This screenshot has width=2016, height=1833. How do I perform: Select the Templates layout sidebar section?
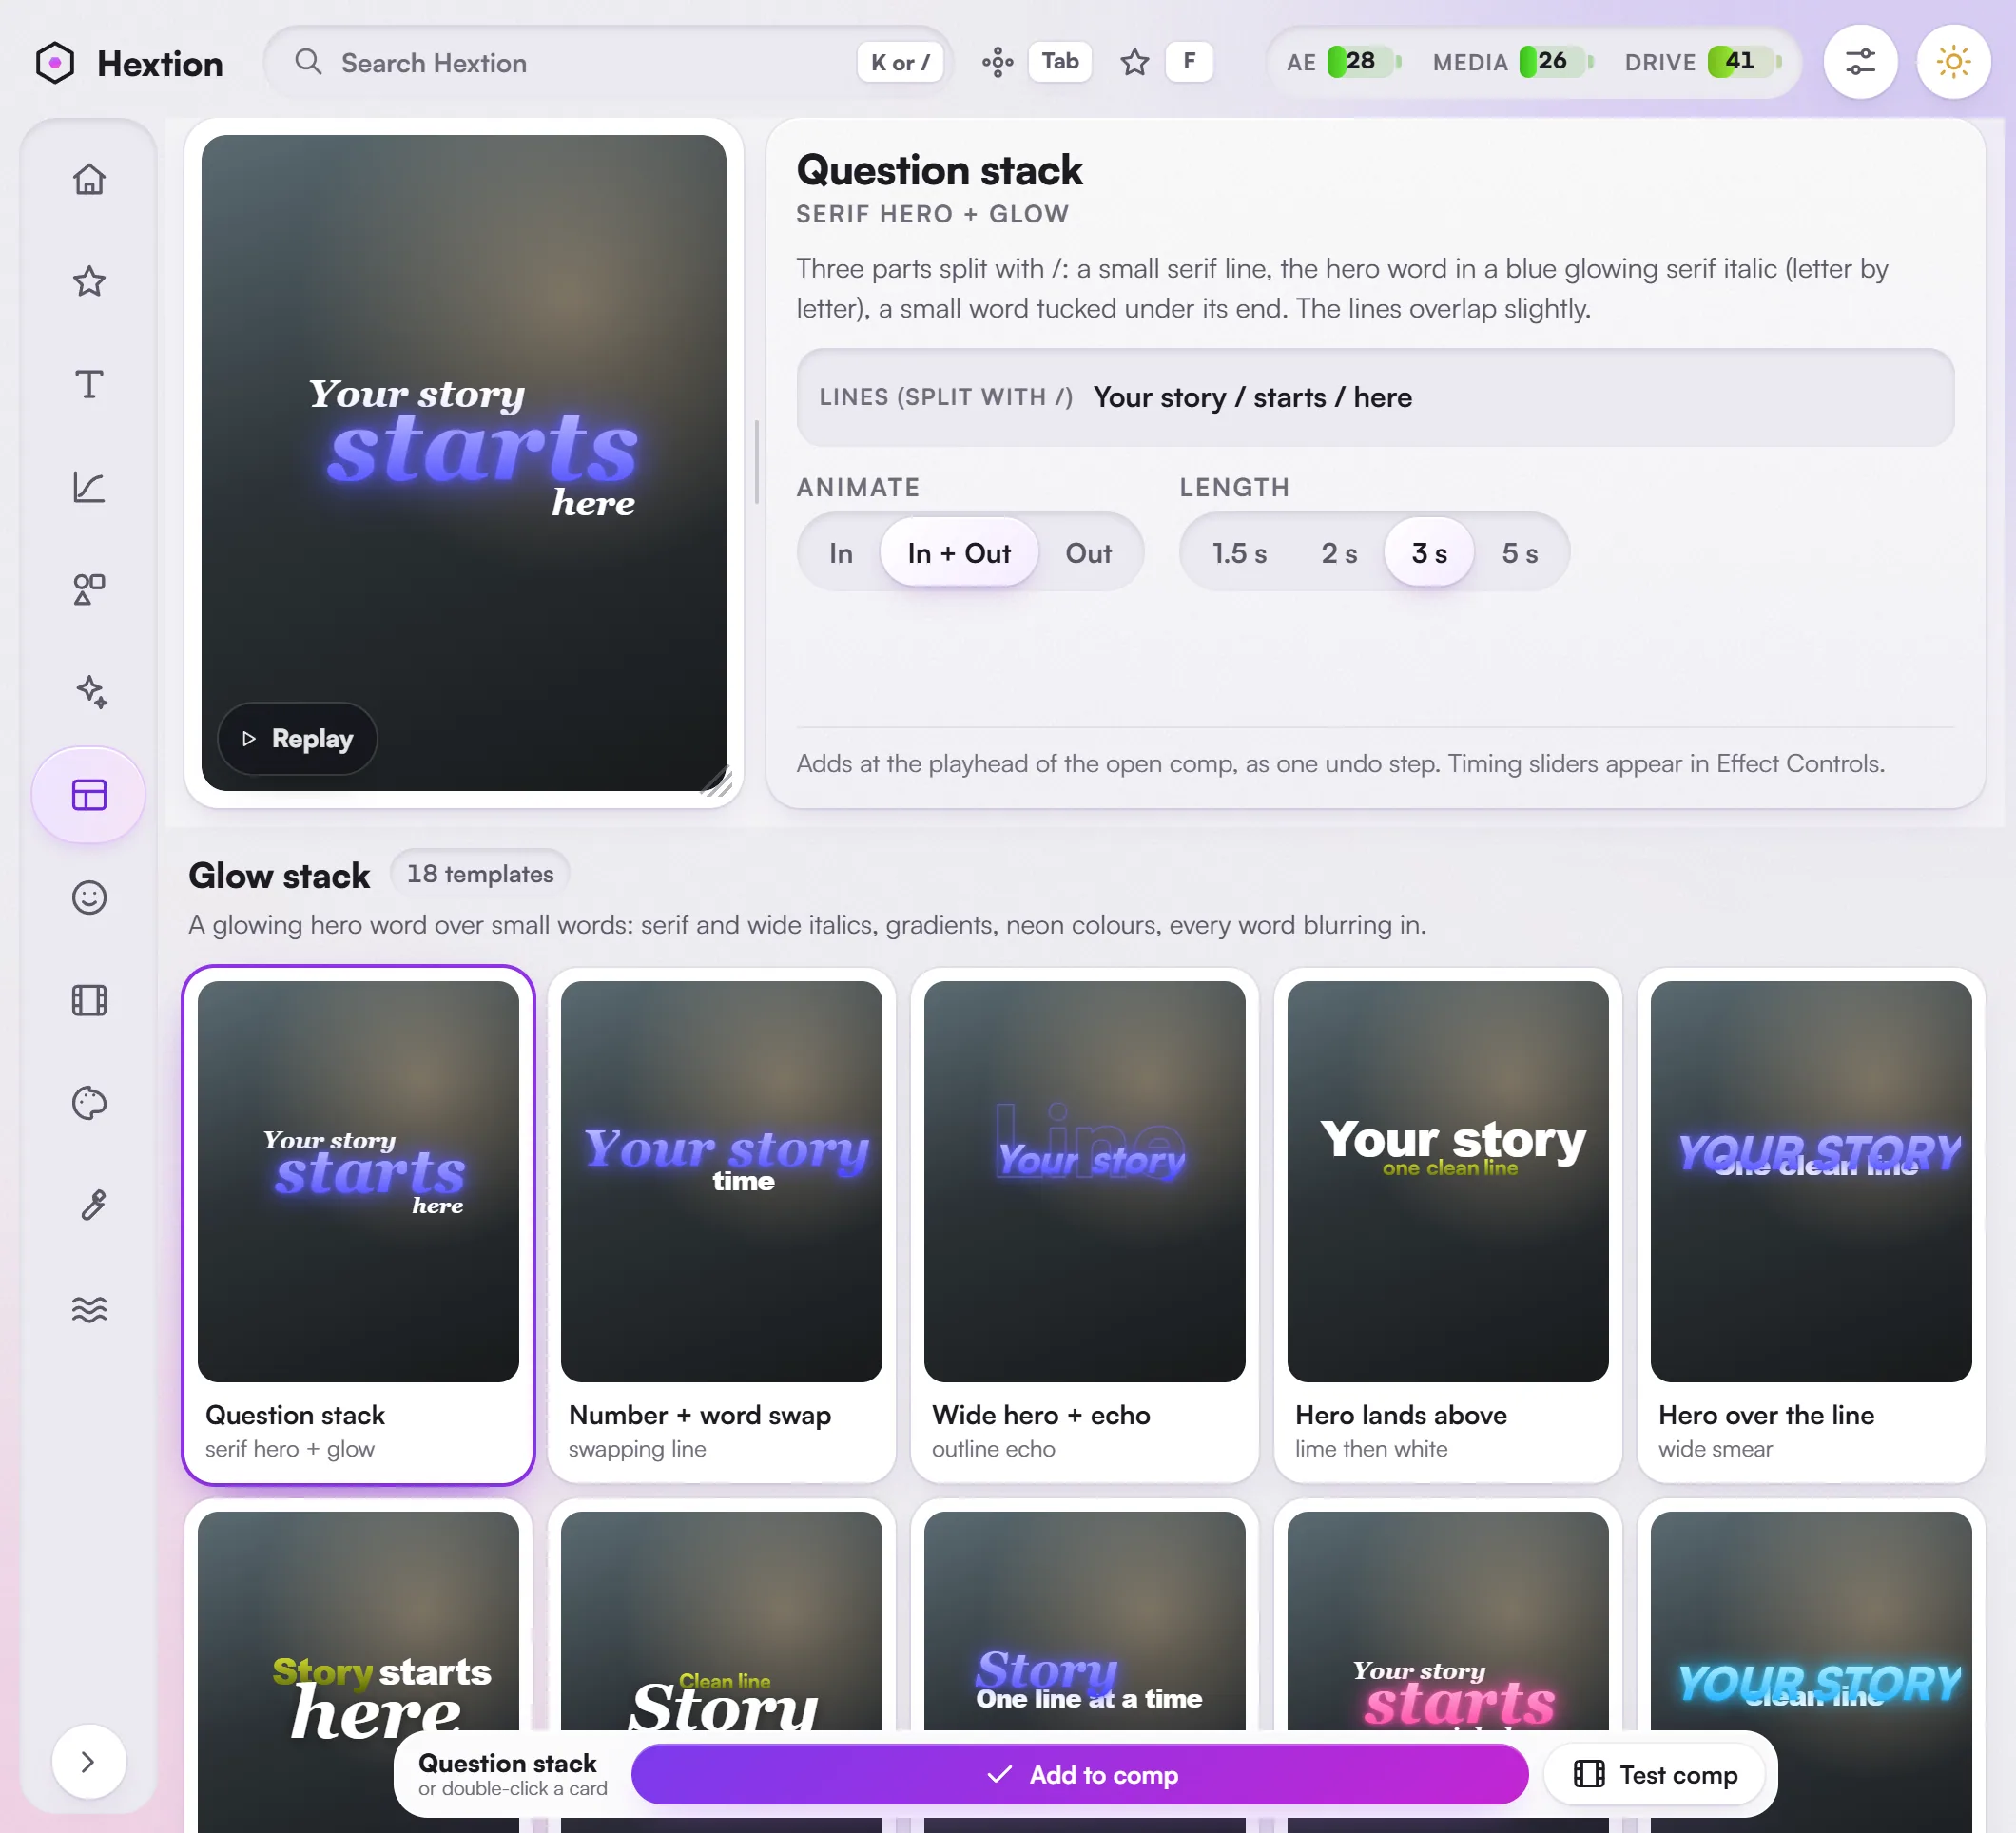89,795
